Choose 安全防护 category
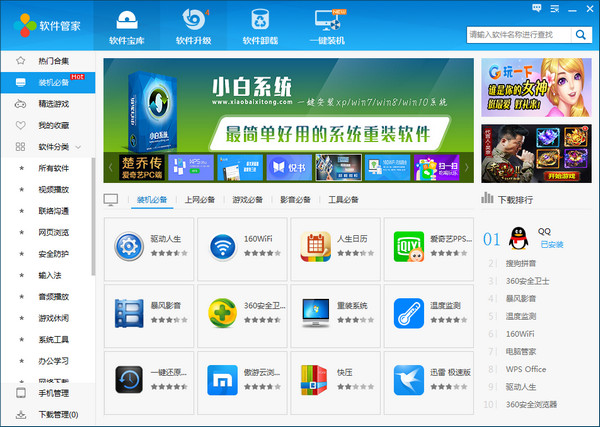This screenshot has width=600, height=427. (53, 254)
